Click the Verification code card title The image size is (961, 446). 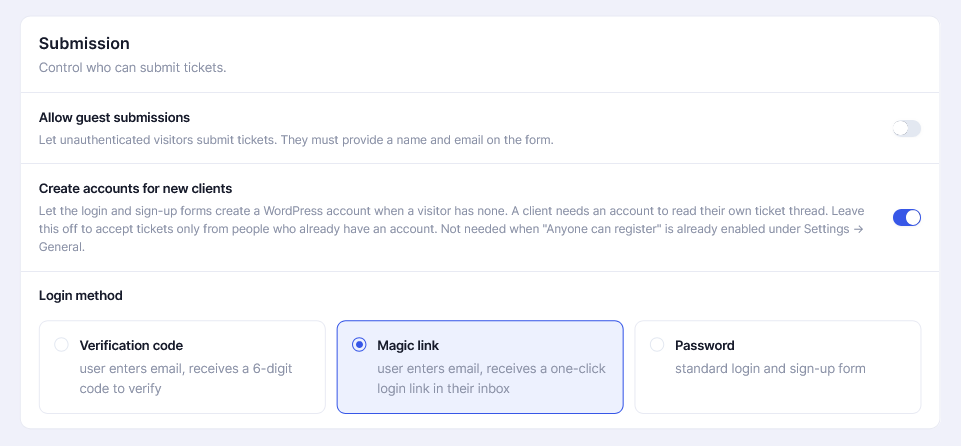coord(131,346)
